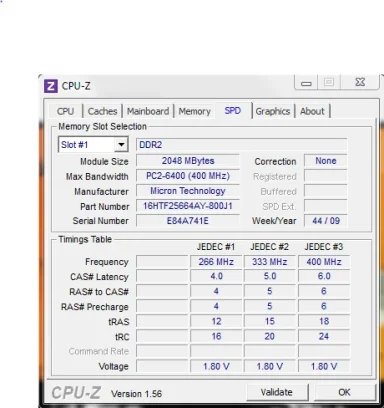Open the Caches tab
Image resolution: width=384 pixels, height=408 pixels.
[103, 111]
